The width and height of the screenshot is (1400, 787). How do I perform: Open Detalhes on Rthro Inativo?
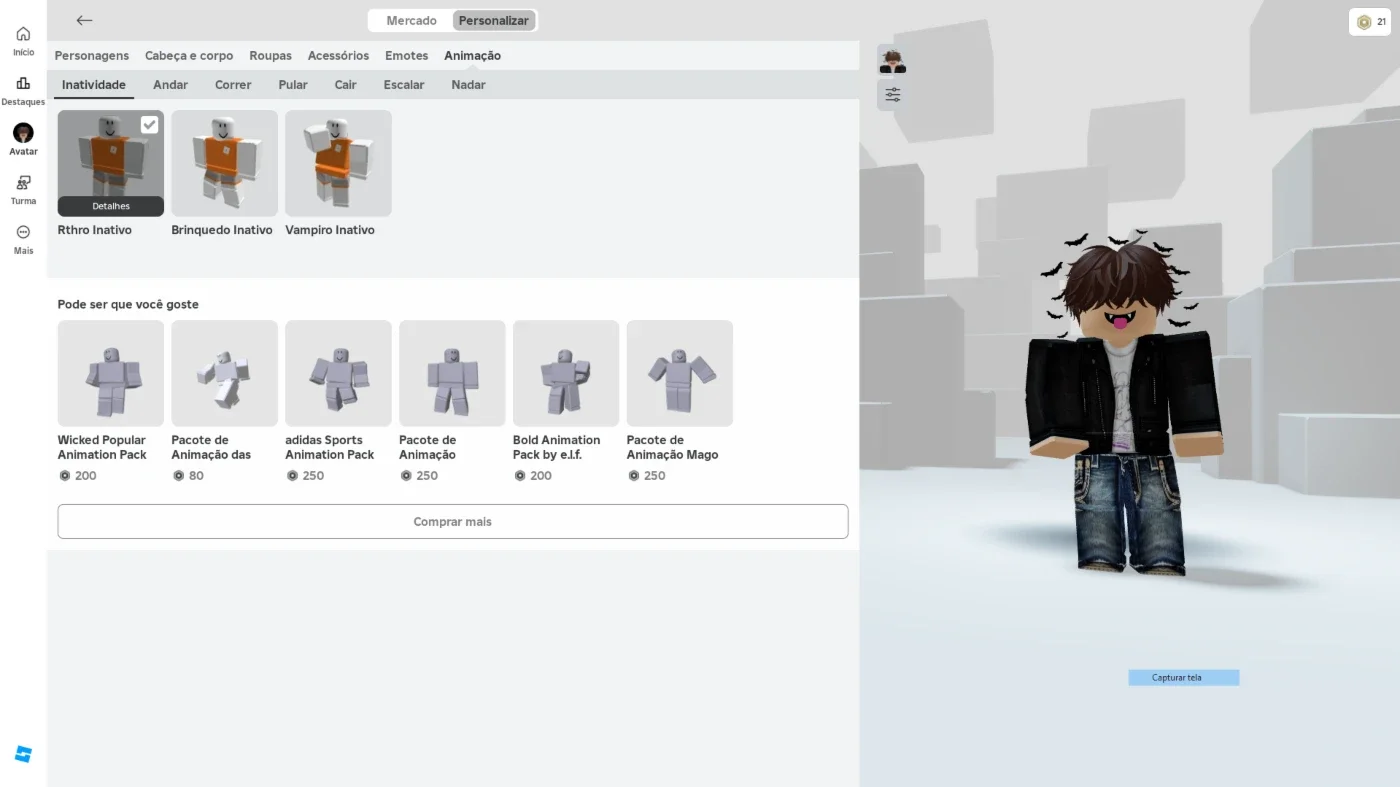111,206
